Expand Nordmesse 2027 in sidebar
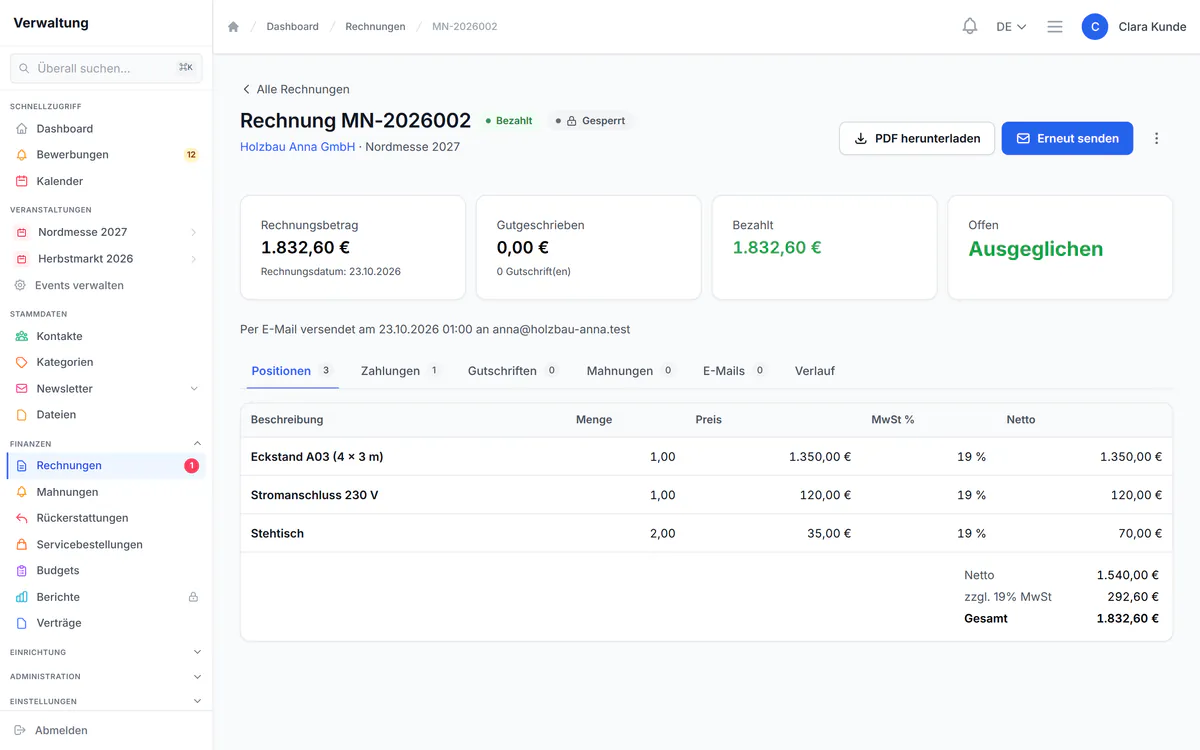 click(193, 232)
